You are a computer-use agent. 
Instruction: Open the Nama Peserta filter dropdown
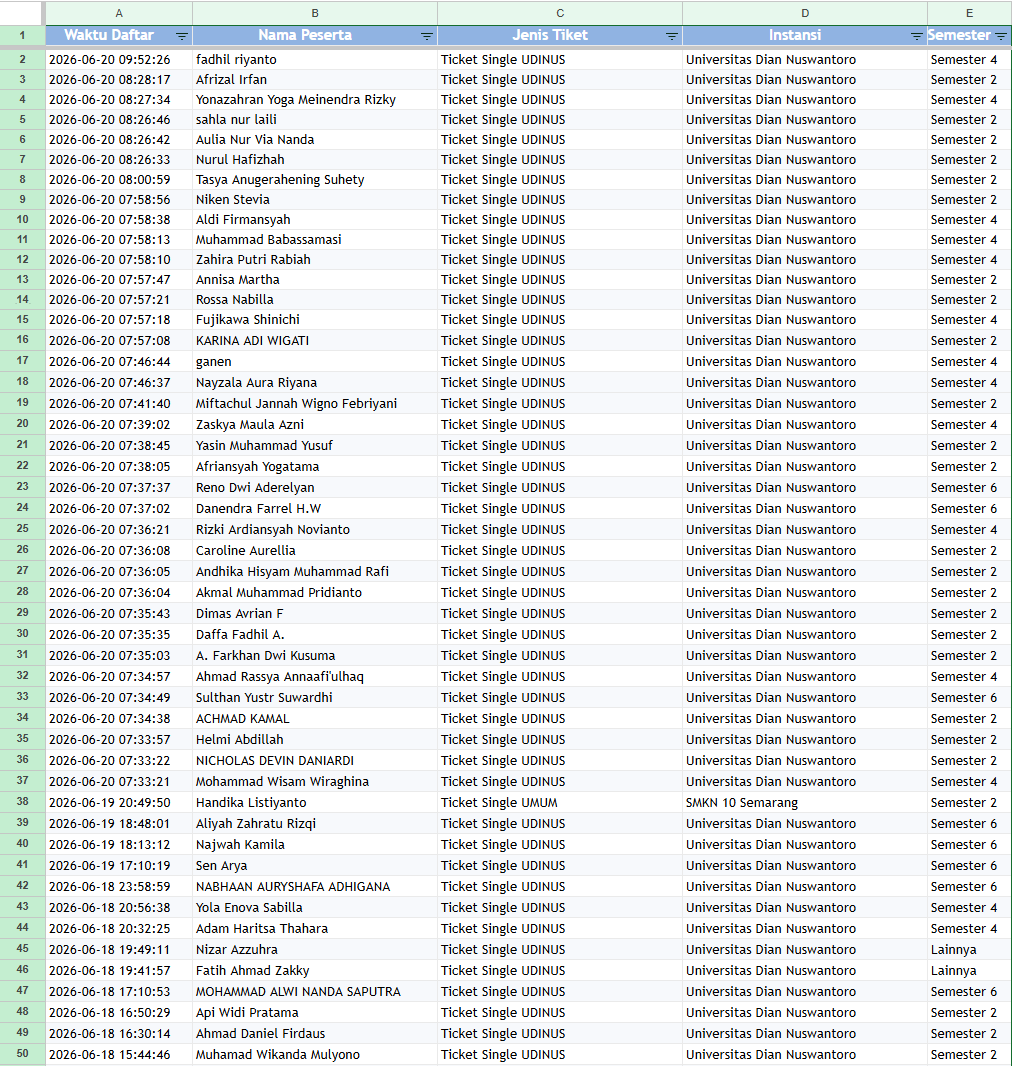coord(426,36)
